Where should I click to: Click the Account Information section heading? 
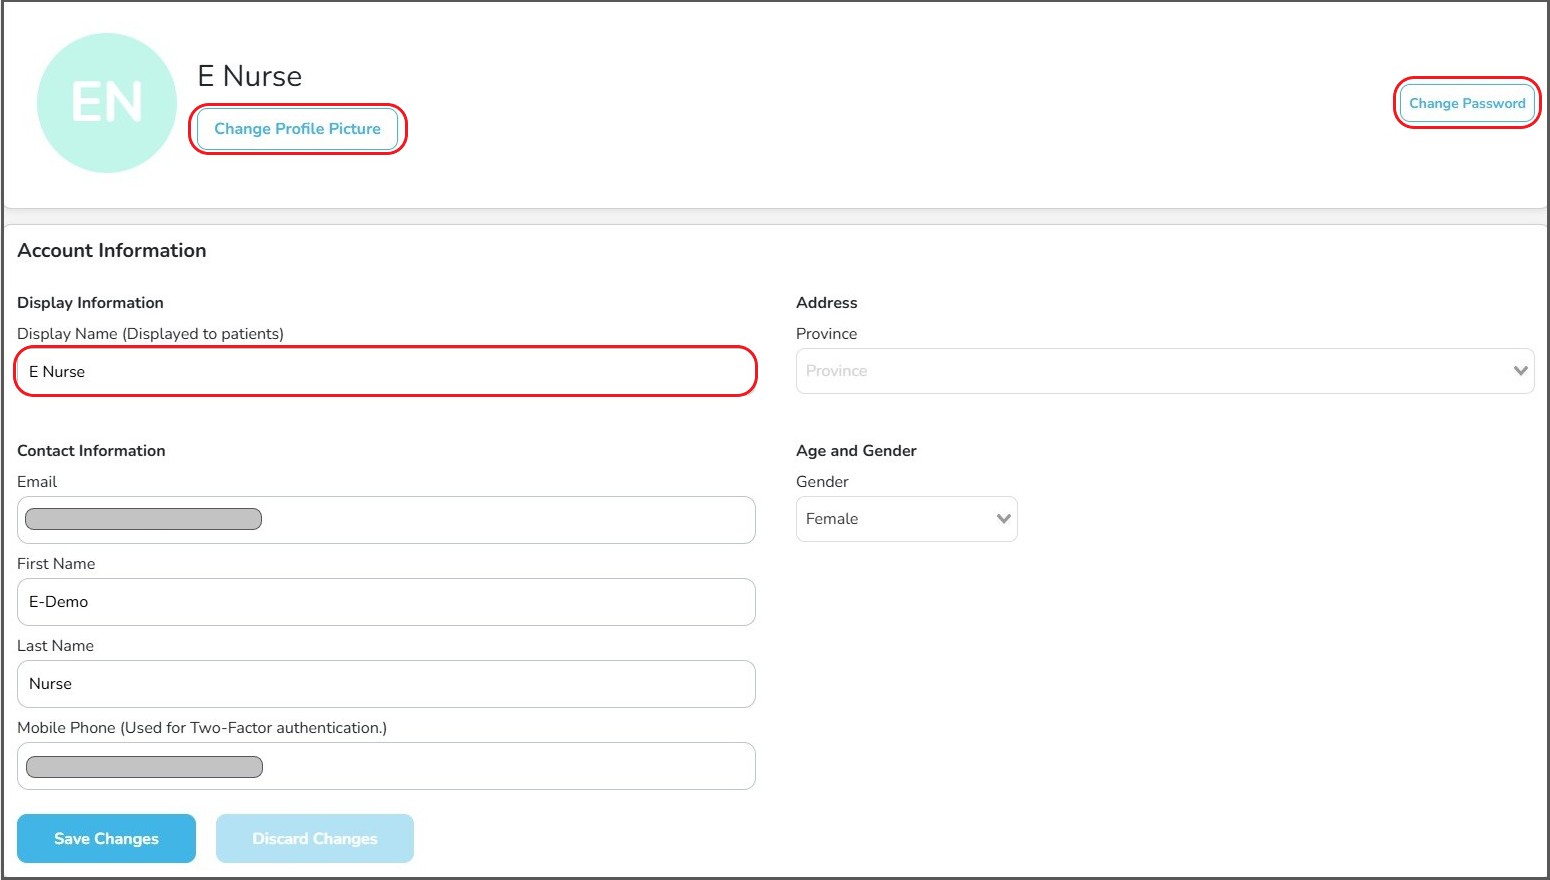[112, 251]
